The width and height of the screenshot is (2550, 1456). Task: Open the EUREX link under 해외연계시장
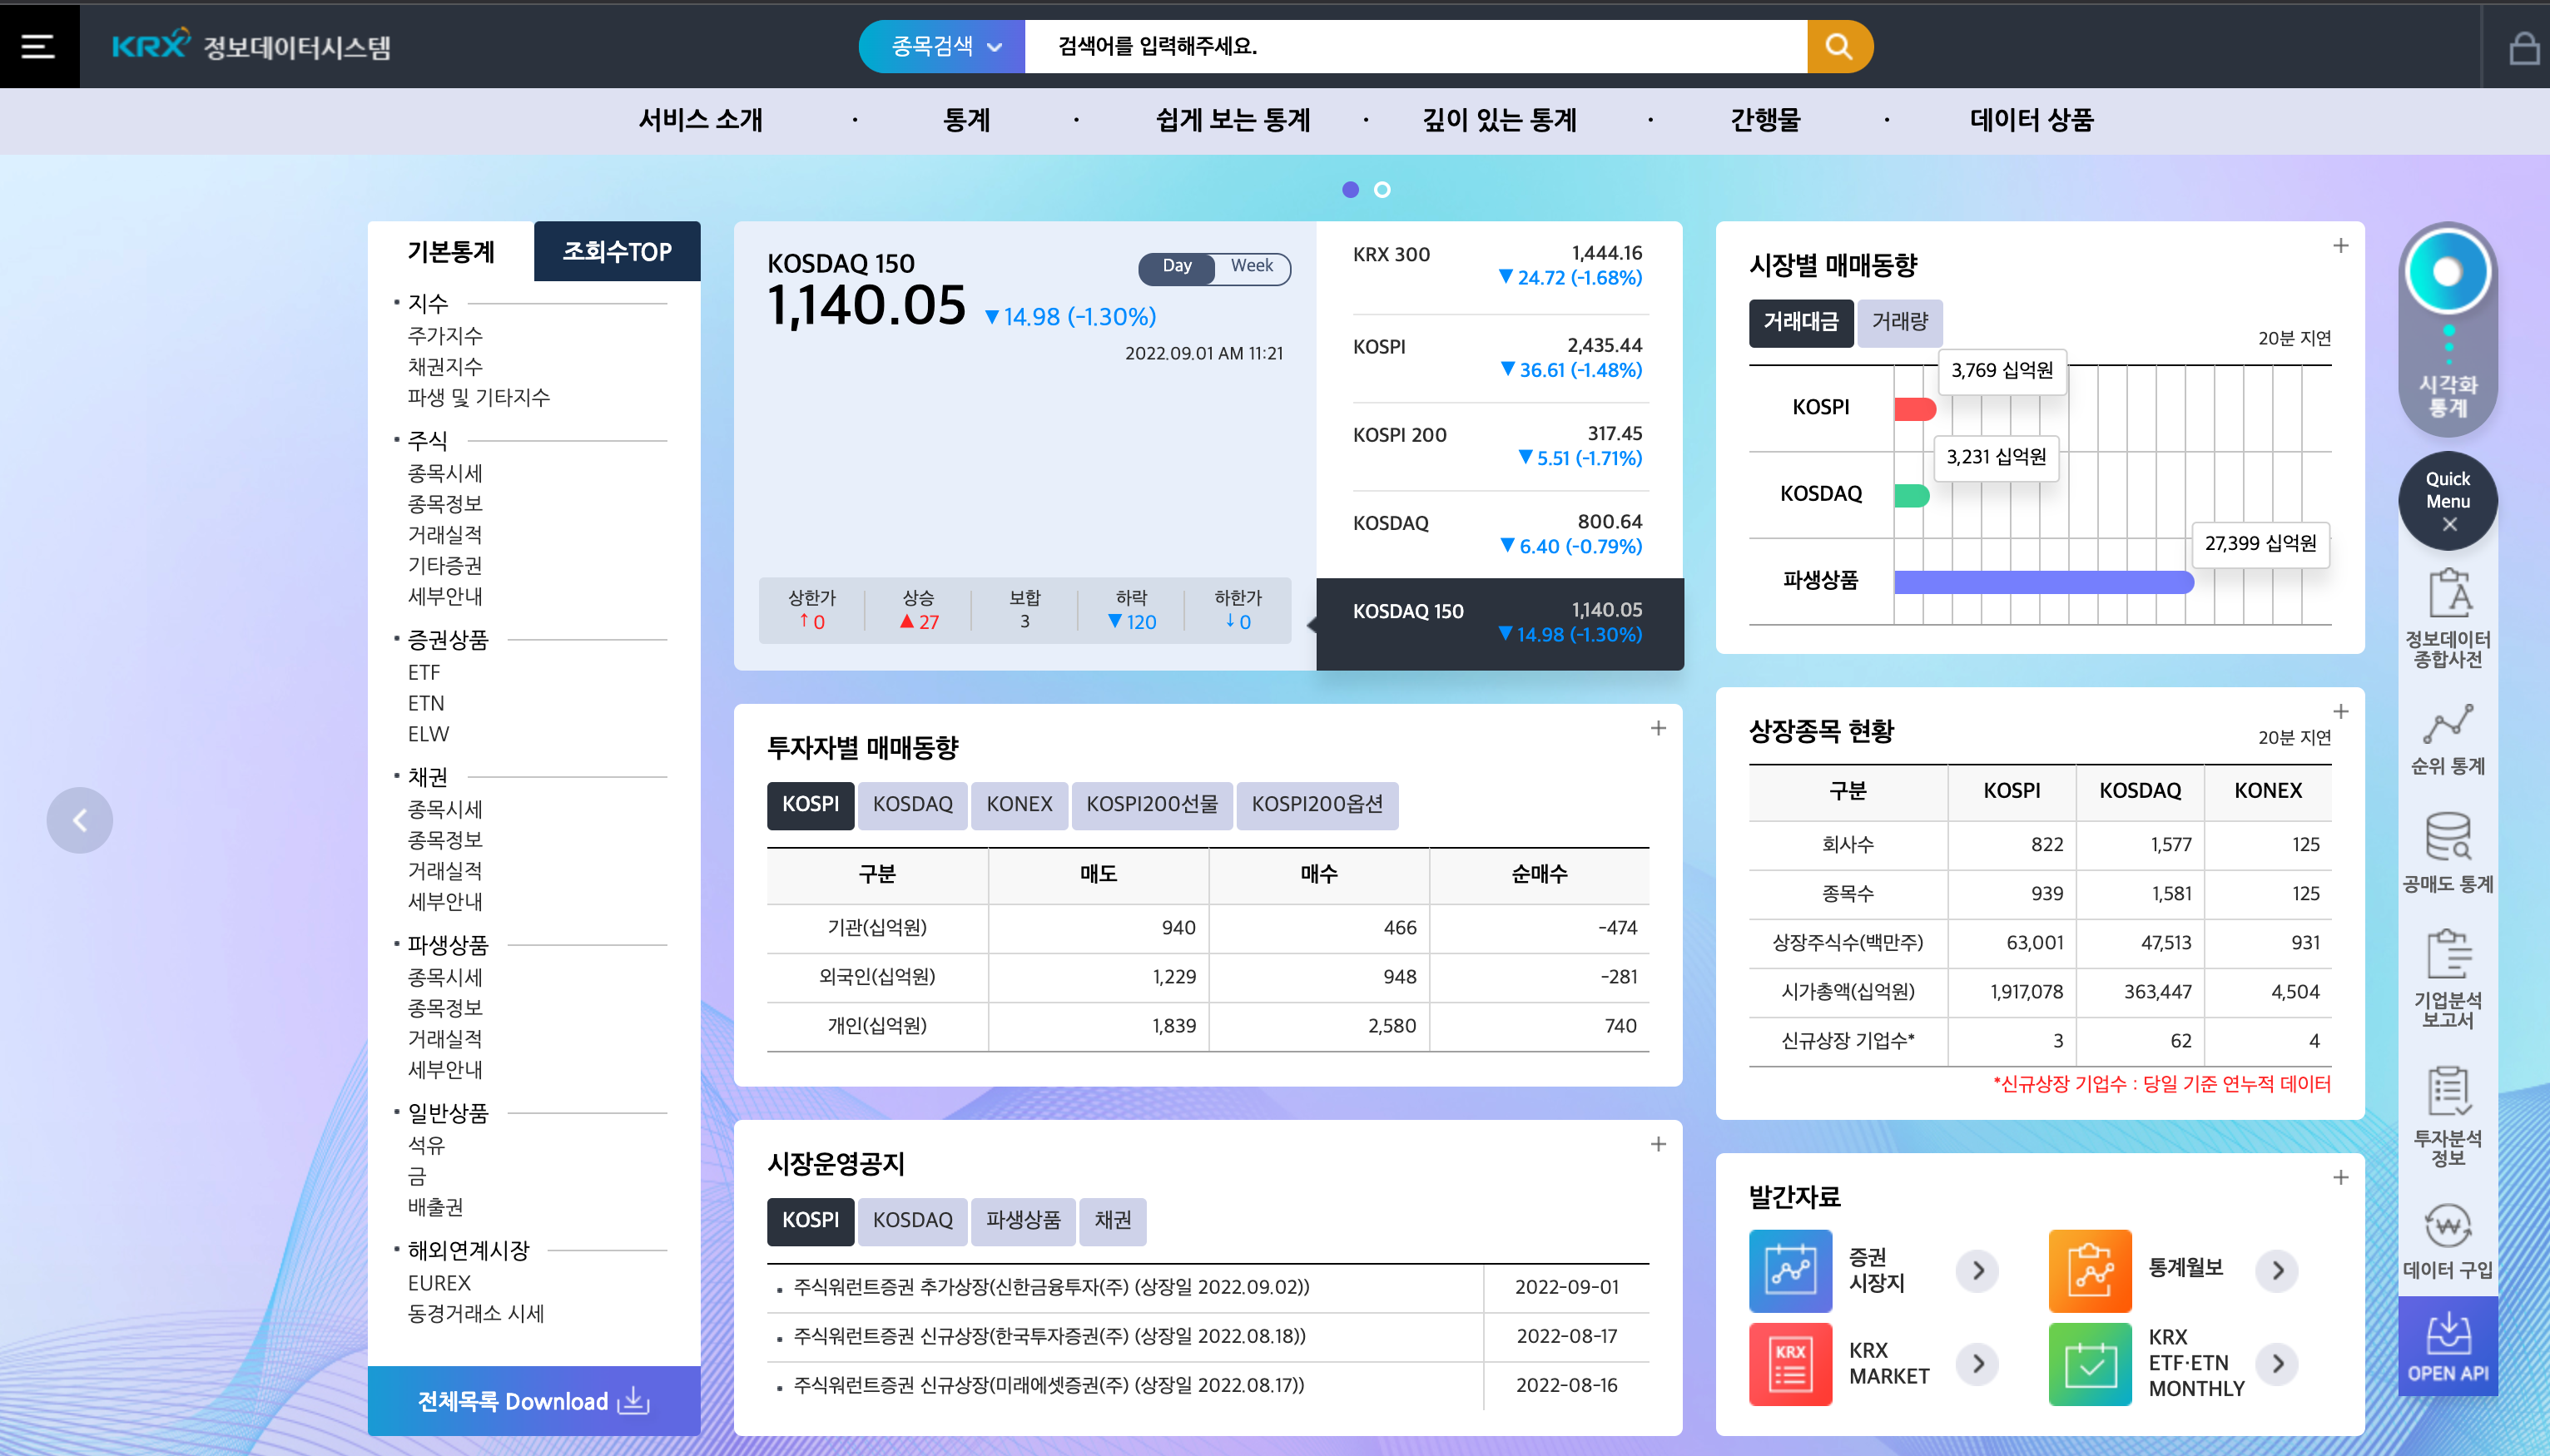click(x=439, y=1283)
